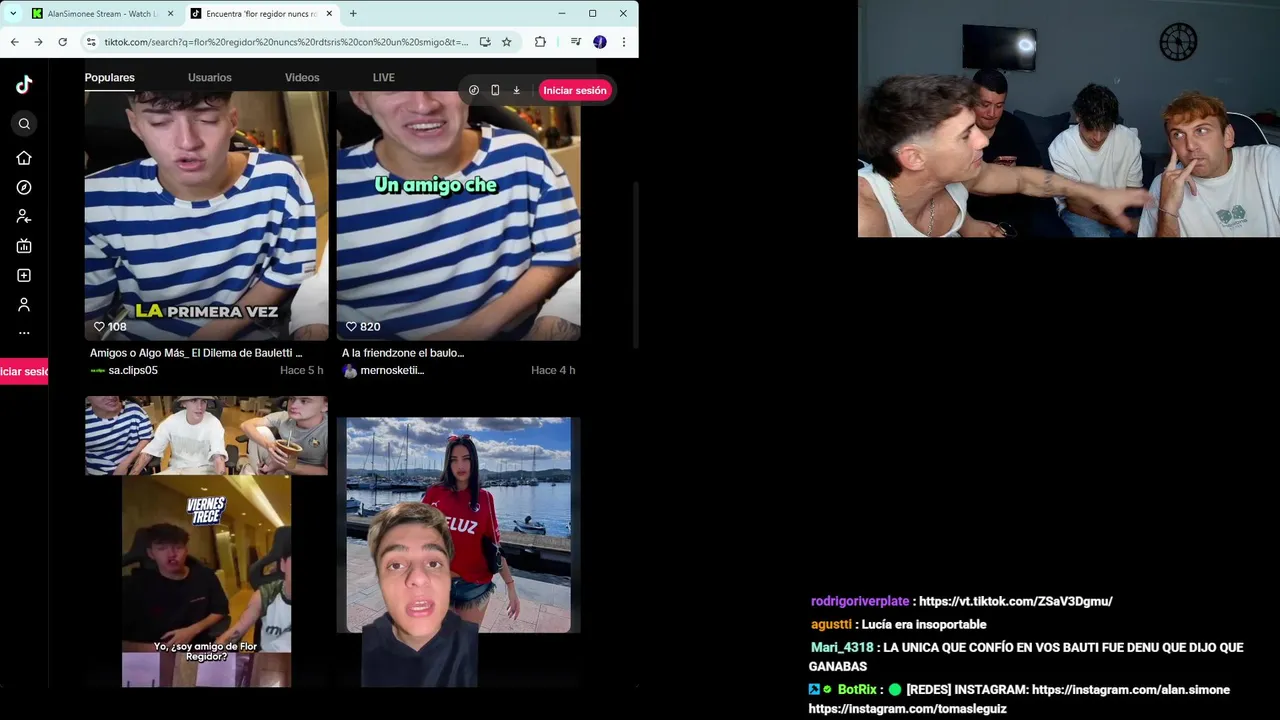Image resolution: width=1280 pixels, height=720 pixels.
Task: Click the page vertical scrollbar
Action: coord(635,265)
